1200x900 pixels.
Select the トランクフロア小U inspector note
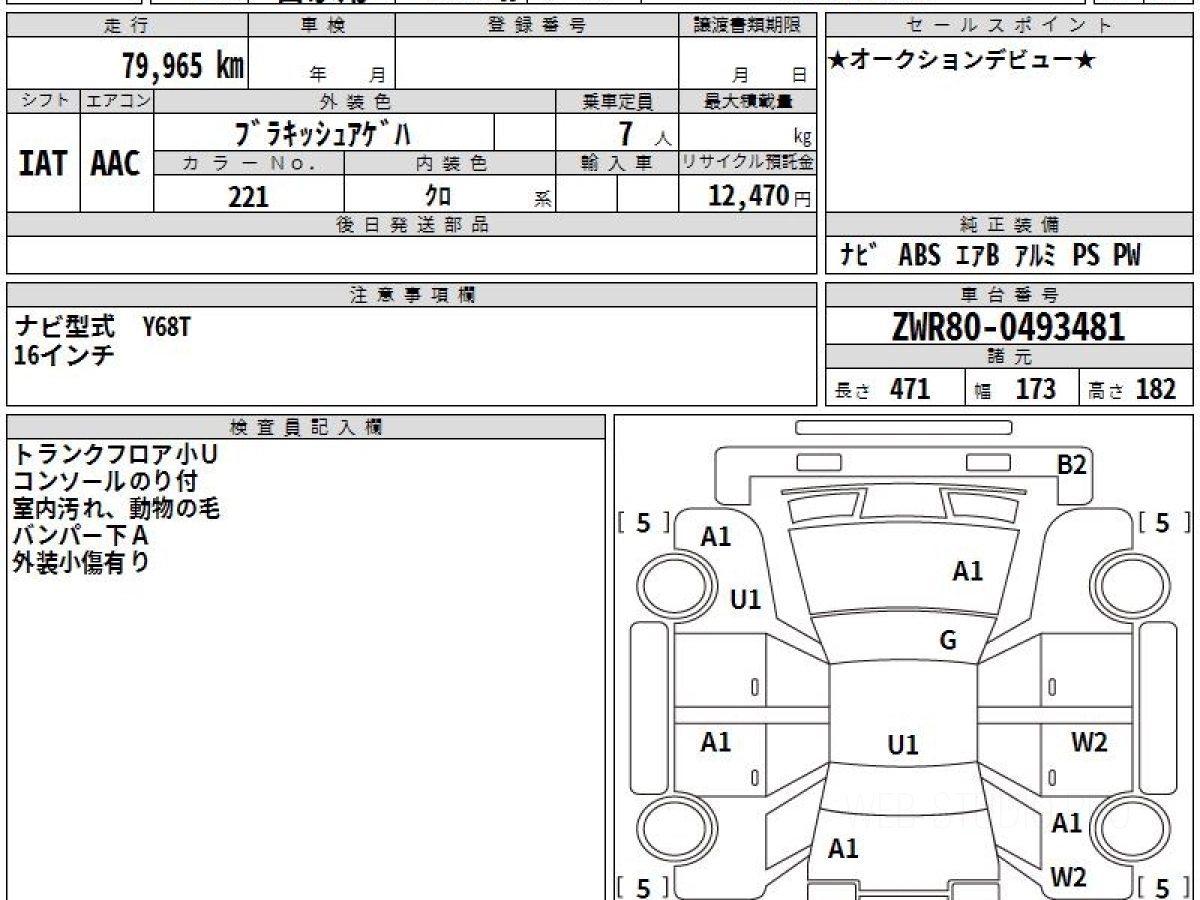116,455
